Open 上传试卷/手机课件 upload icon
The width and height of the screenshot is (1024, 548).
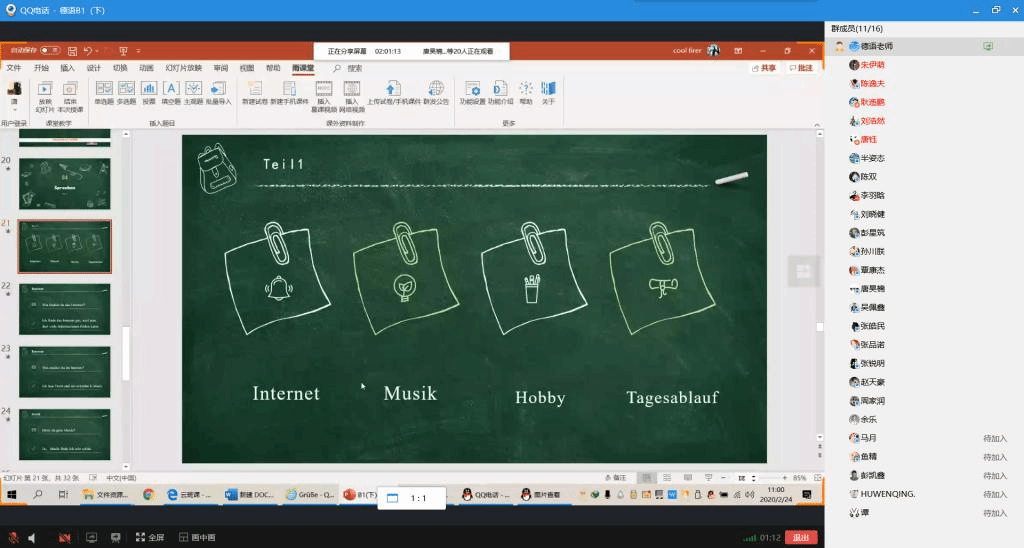[x=393, y=92]
